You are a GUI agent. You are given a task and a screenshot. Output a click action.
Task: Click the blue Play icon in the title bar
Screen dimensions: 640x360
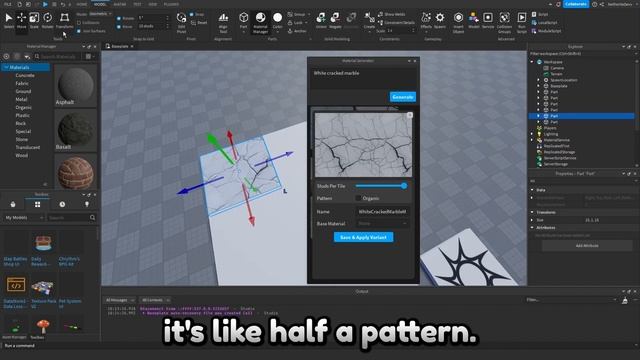45,4
